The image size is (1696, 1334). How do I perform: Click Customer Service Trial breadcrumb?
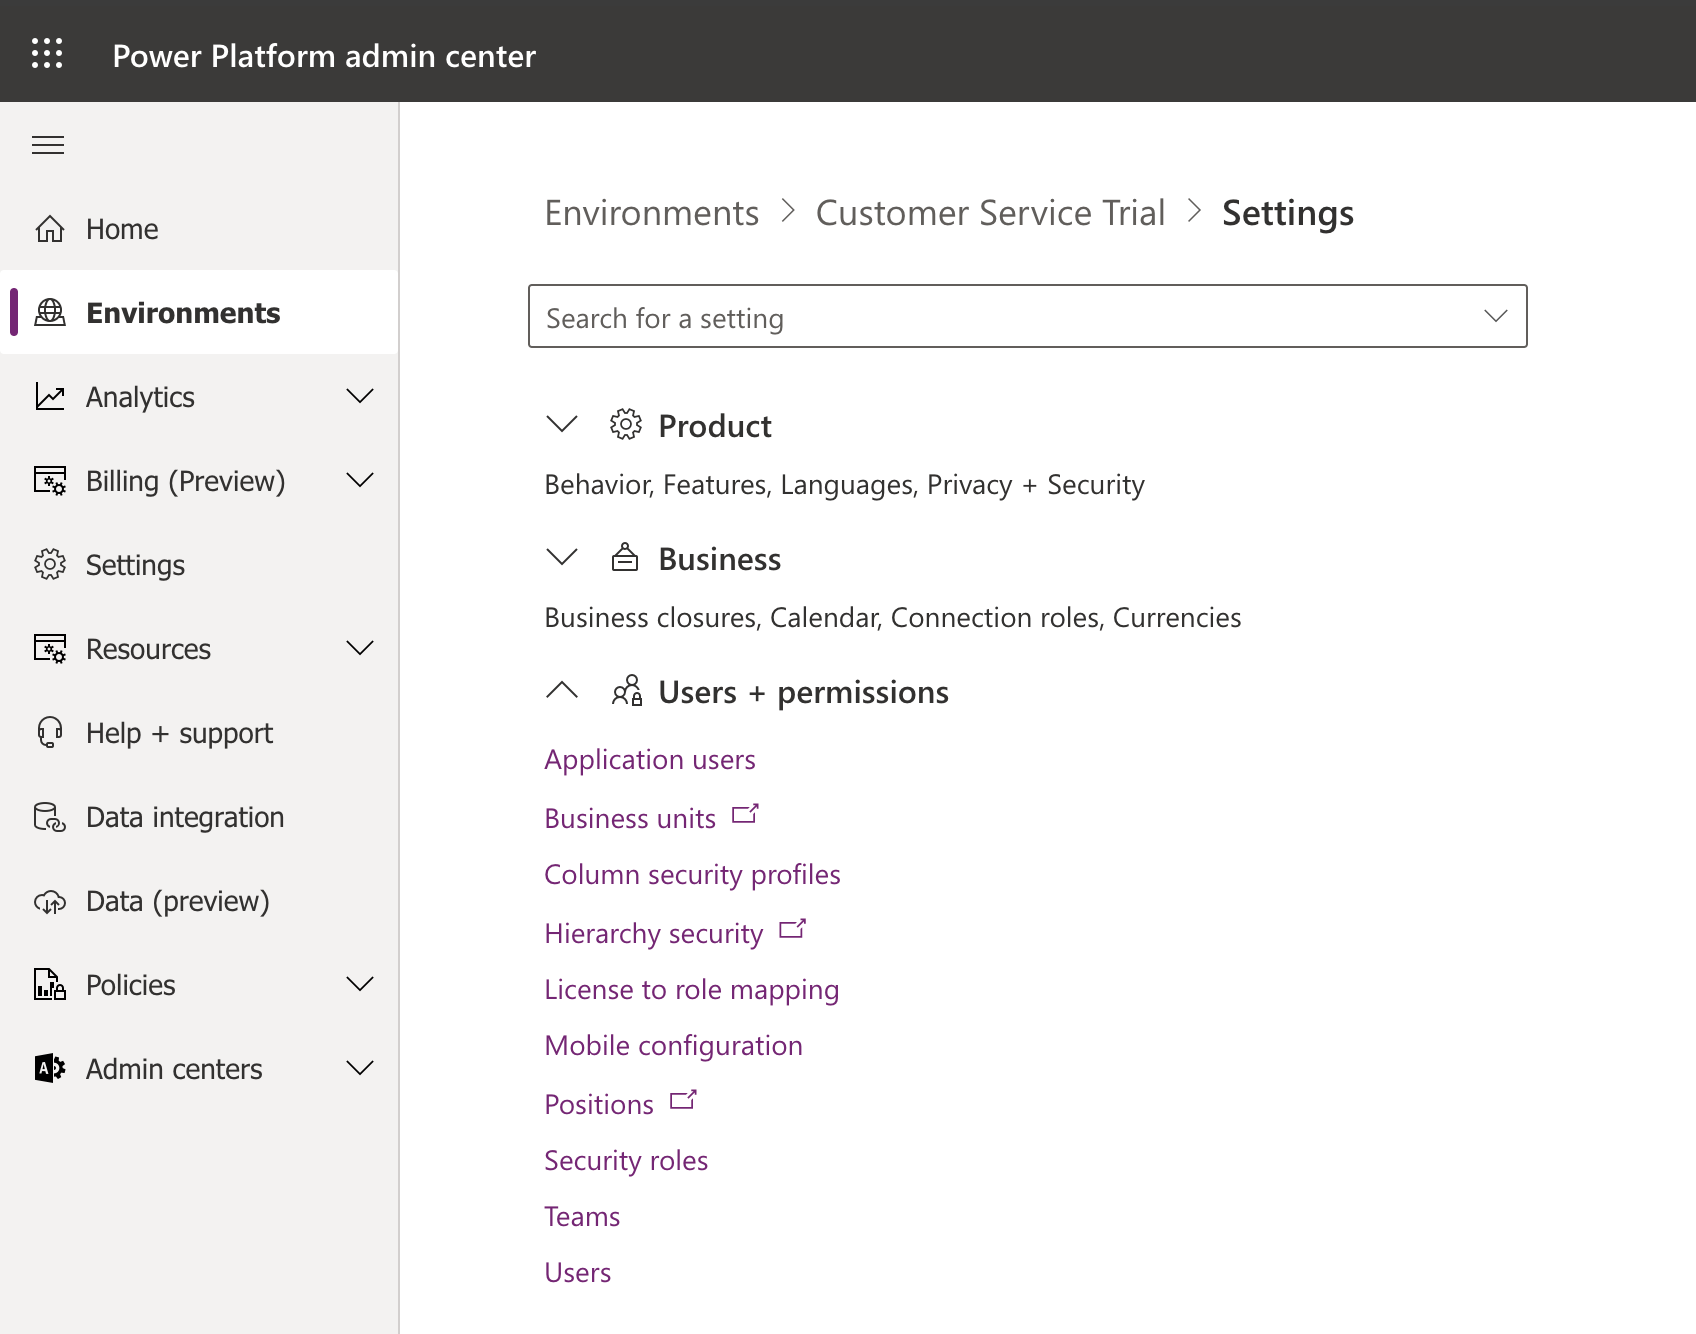(991, 213)
